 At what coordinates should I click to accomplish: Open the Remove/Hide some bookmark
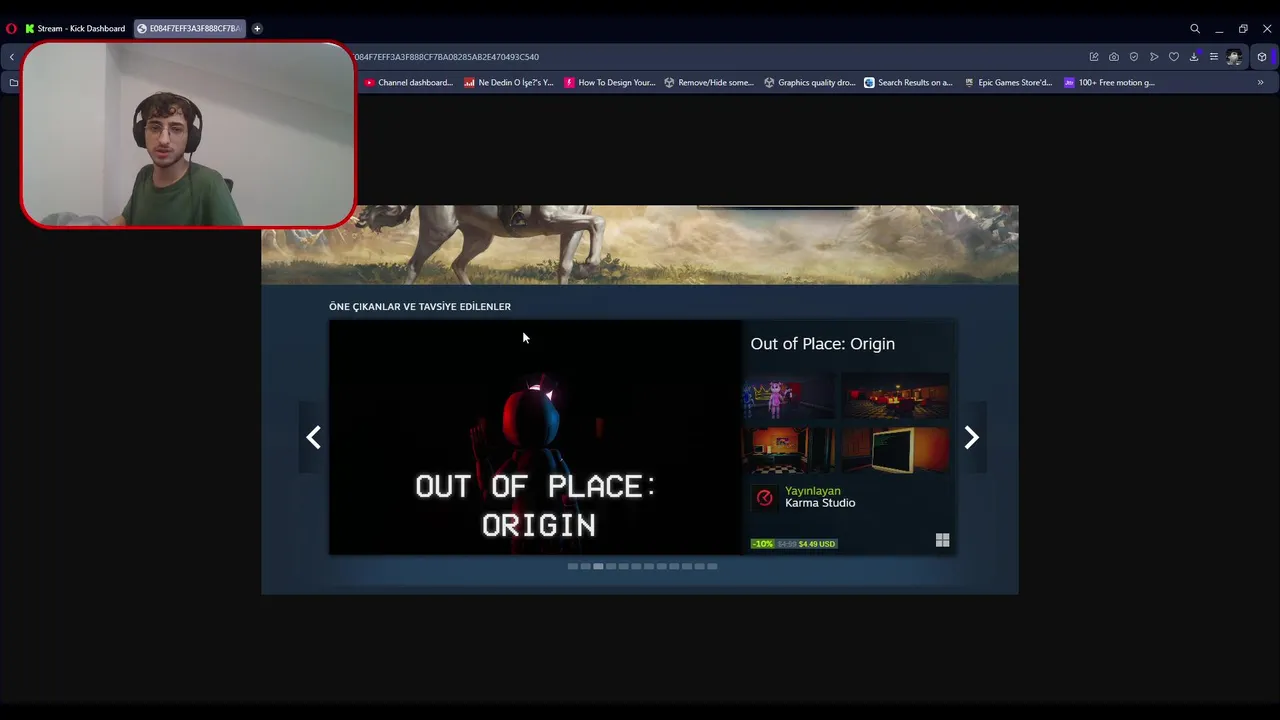point(709,83)
